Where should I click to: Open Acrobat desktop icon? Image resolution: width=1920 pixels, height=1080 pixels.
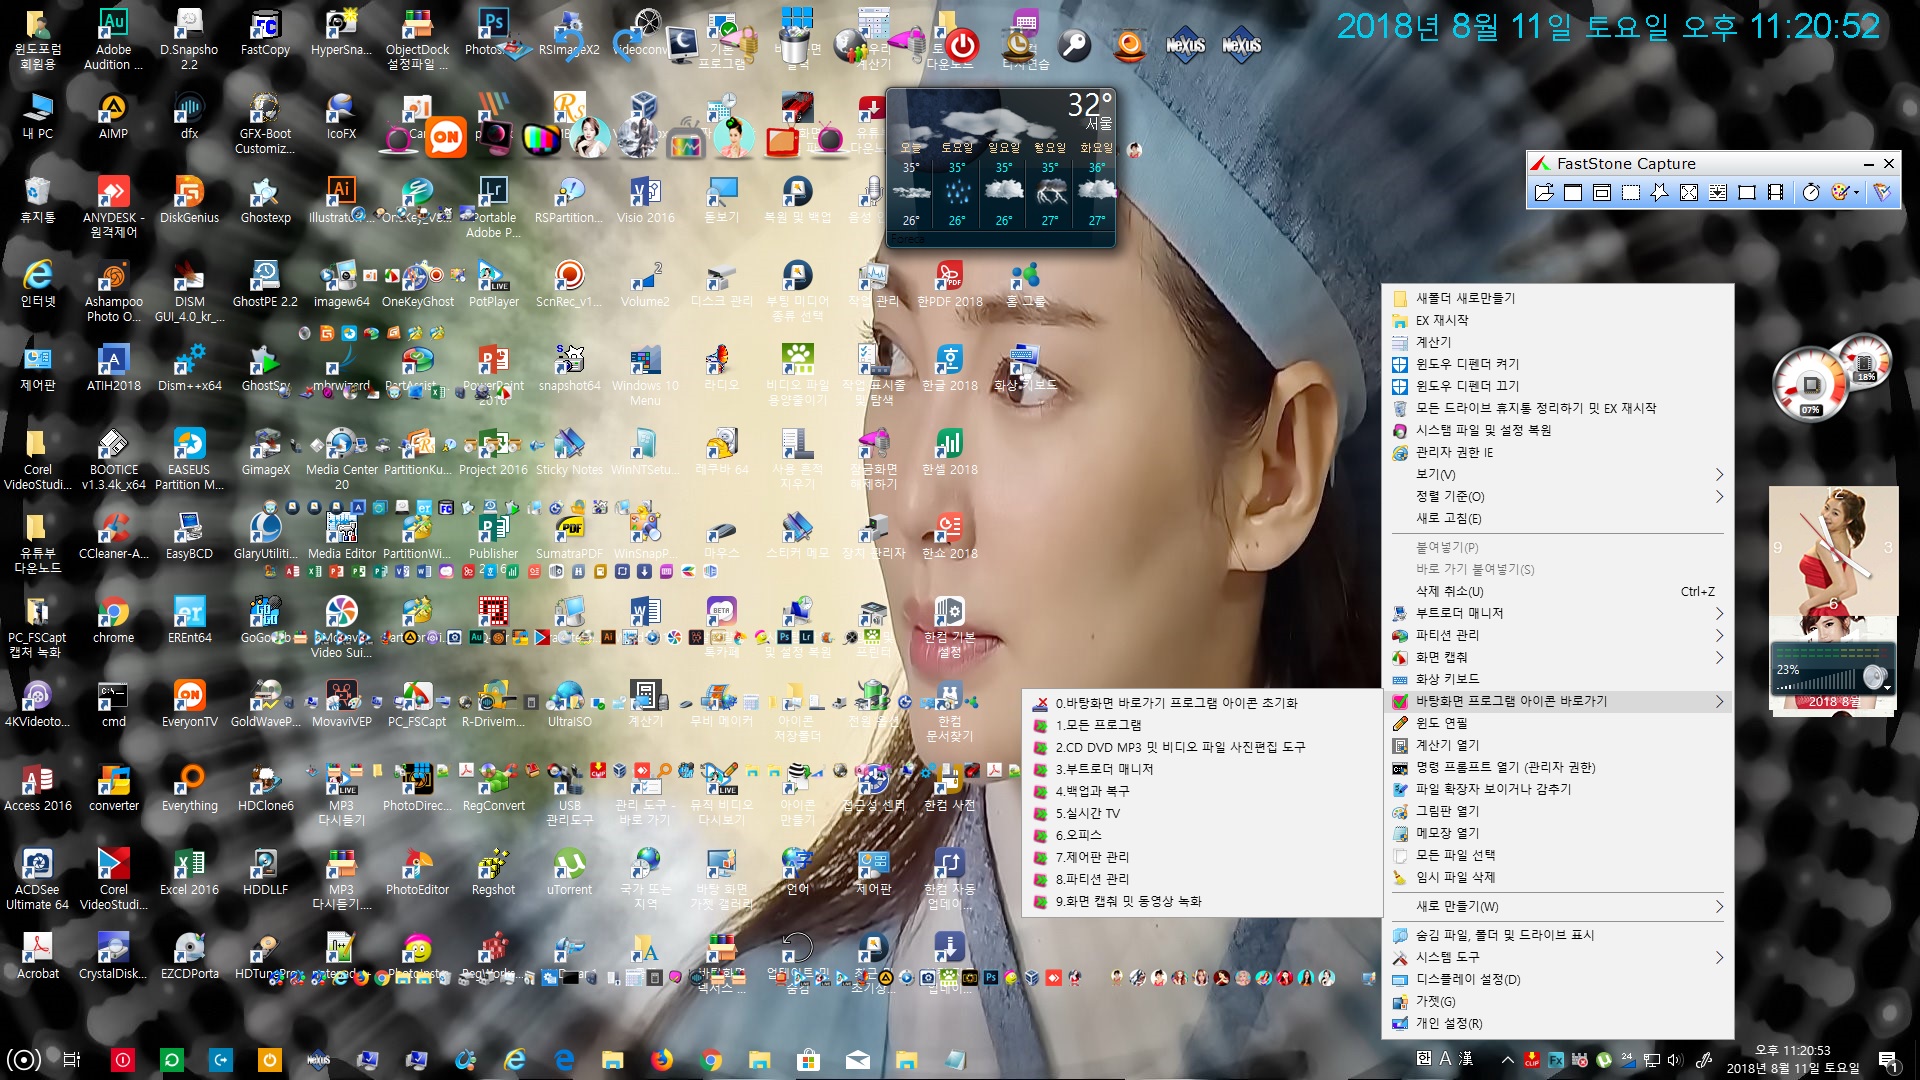tap(37, 956)
